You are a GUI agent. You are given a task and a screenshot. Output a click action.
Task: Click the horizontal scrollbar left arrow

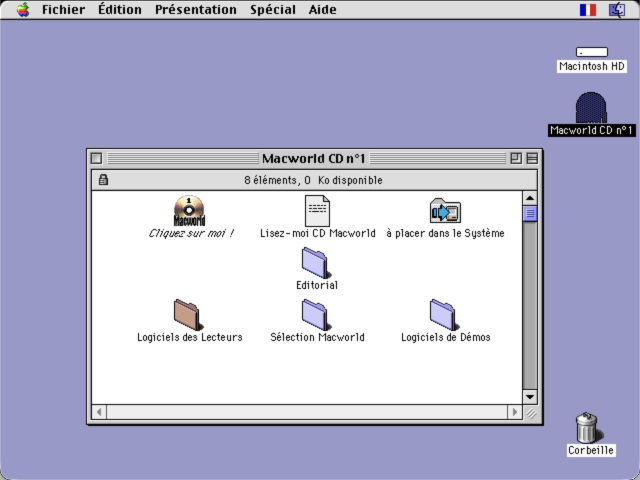click(x=99, y=412)
